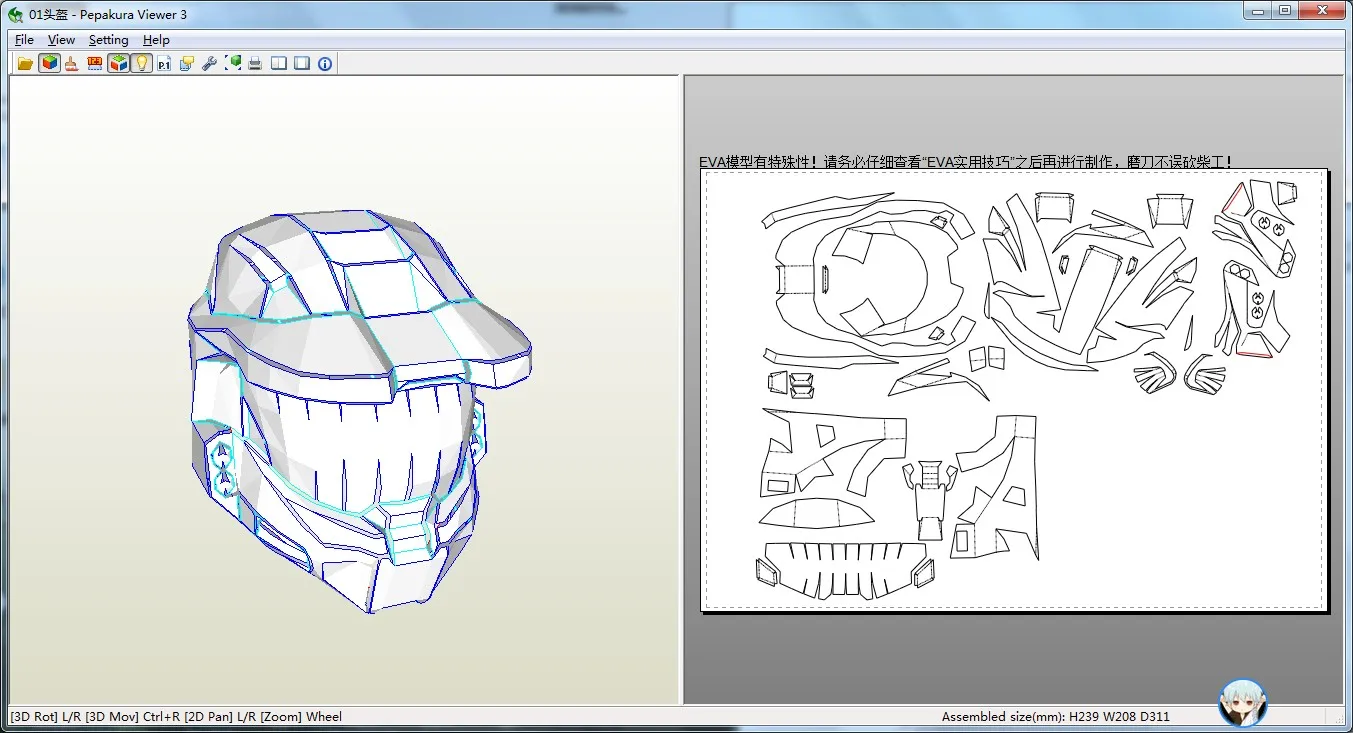Click the yellow notes icon beside the wrench
Viewport: 1353px width, 733px height.
pos(187,63)
